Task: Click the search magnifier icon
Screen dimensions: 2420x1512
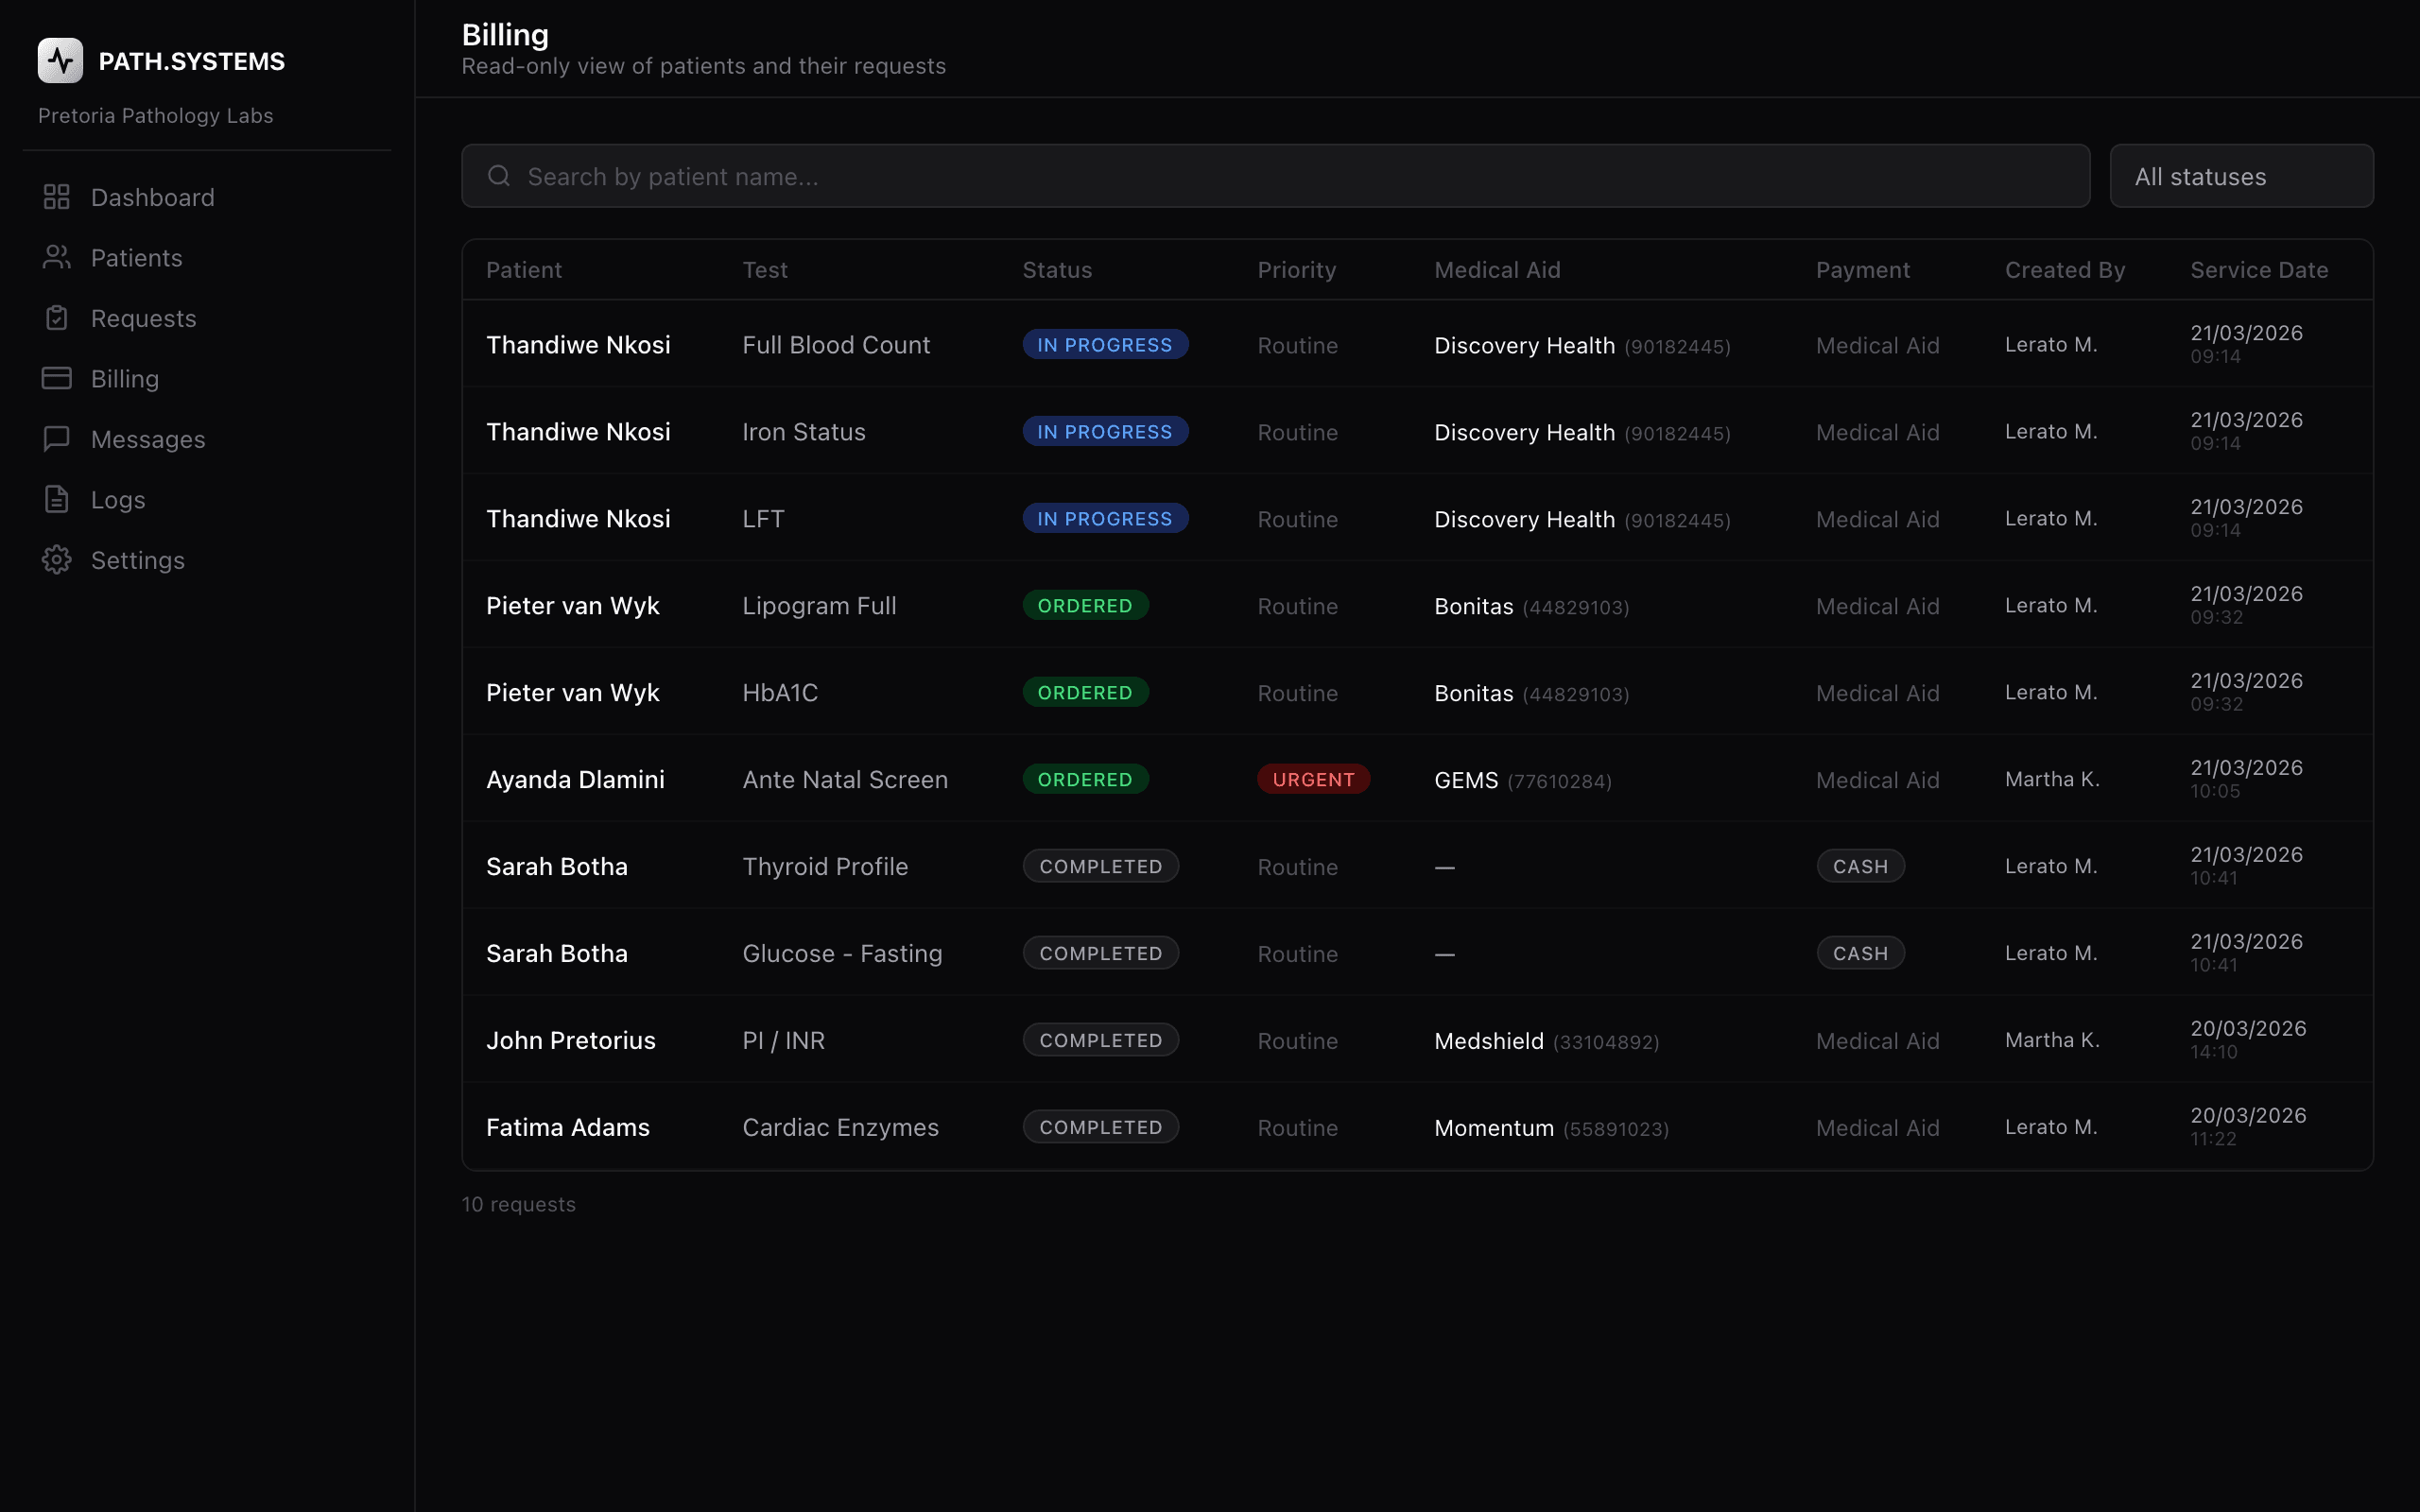Action: (500, 175)
